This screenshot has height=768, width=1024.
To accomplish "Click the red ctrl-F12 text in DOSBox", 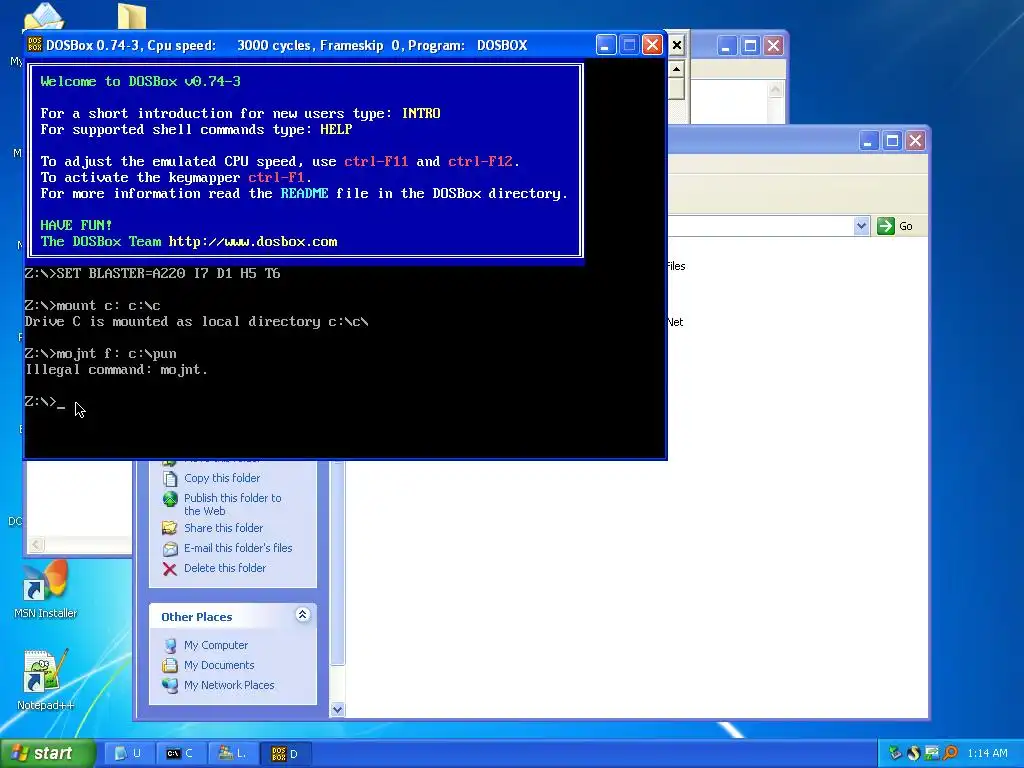I will click(480, 161).
